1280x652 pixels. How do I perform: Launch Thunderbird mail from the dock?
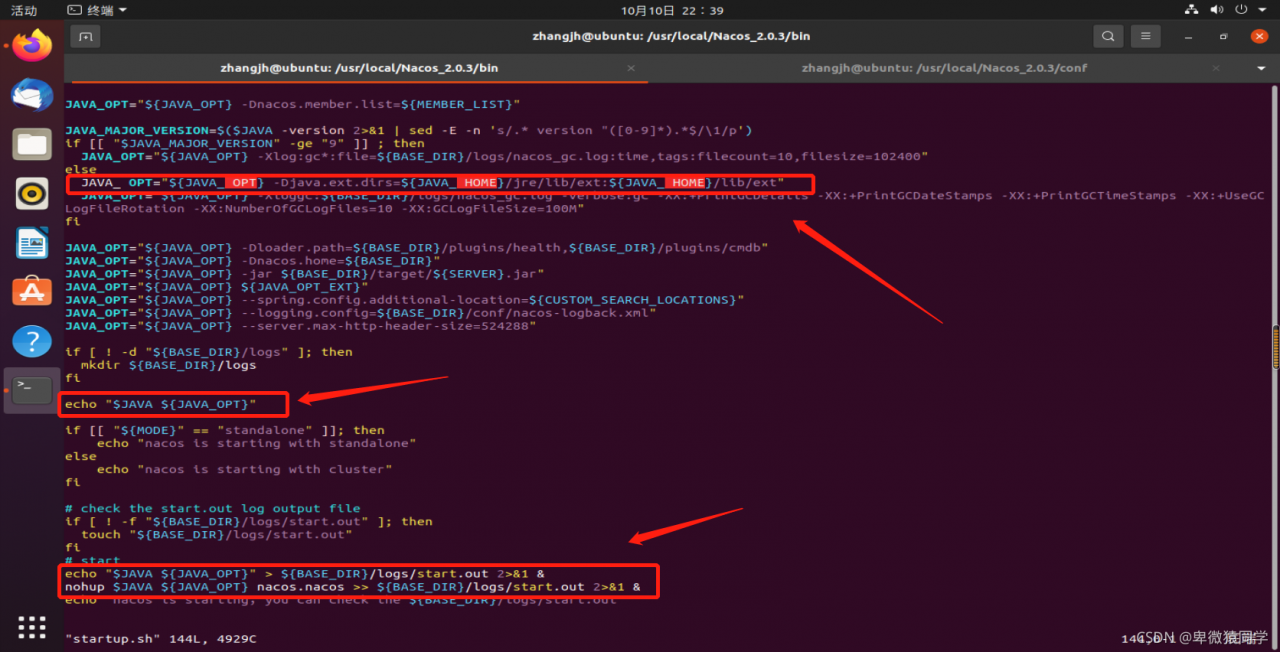(32, 95)
